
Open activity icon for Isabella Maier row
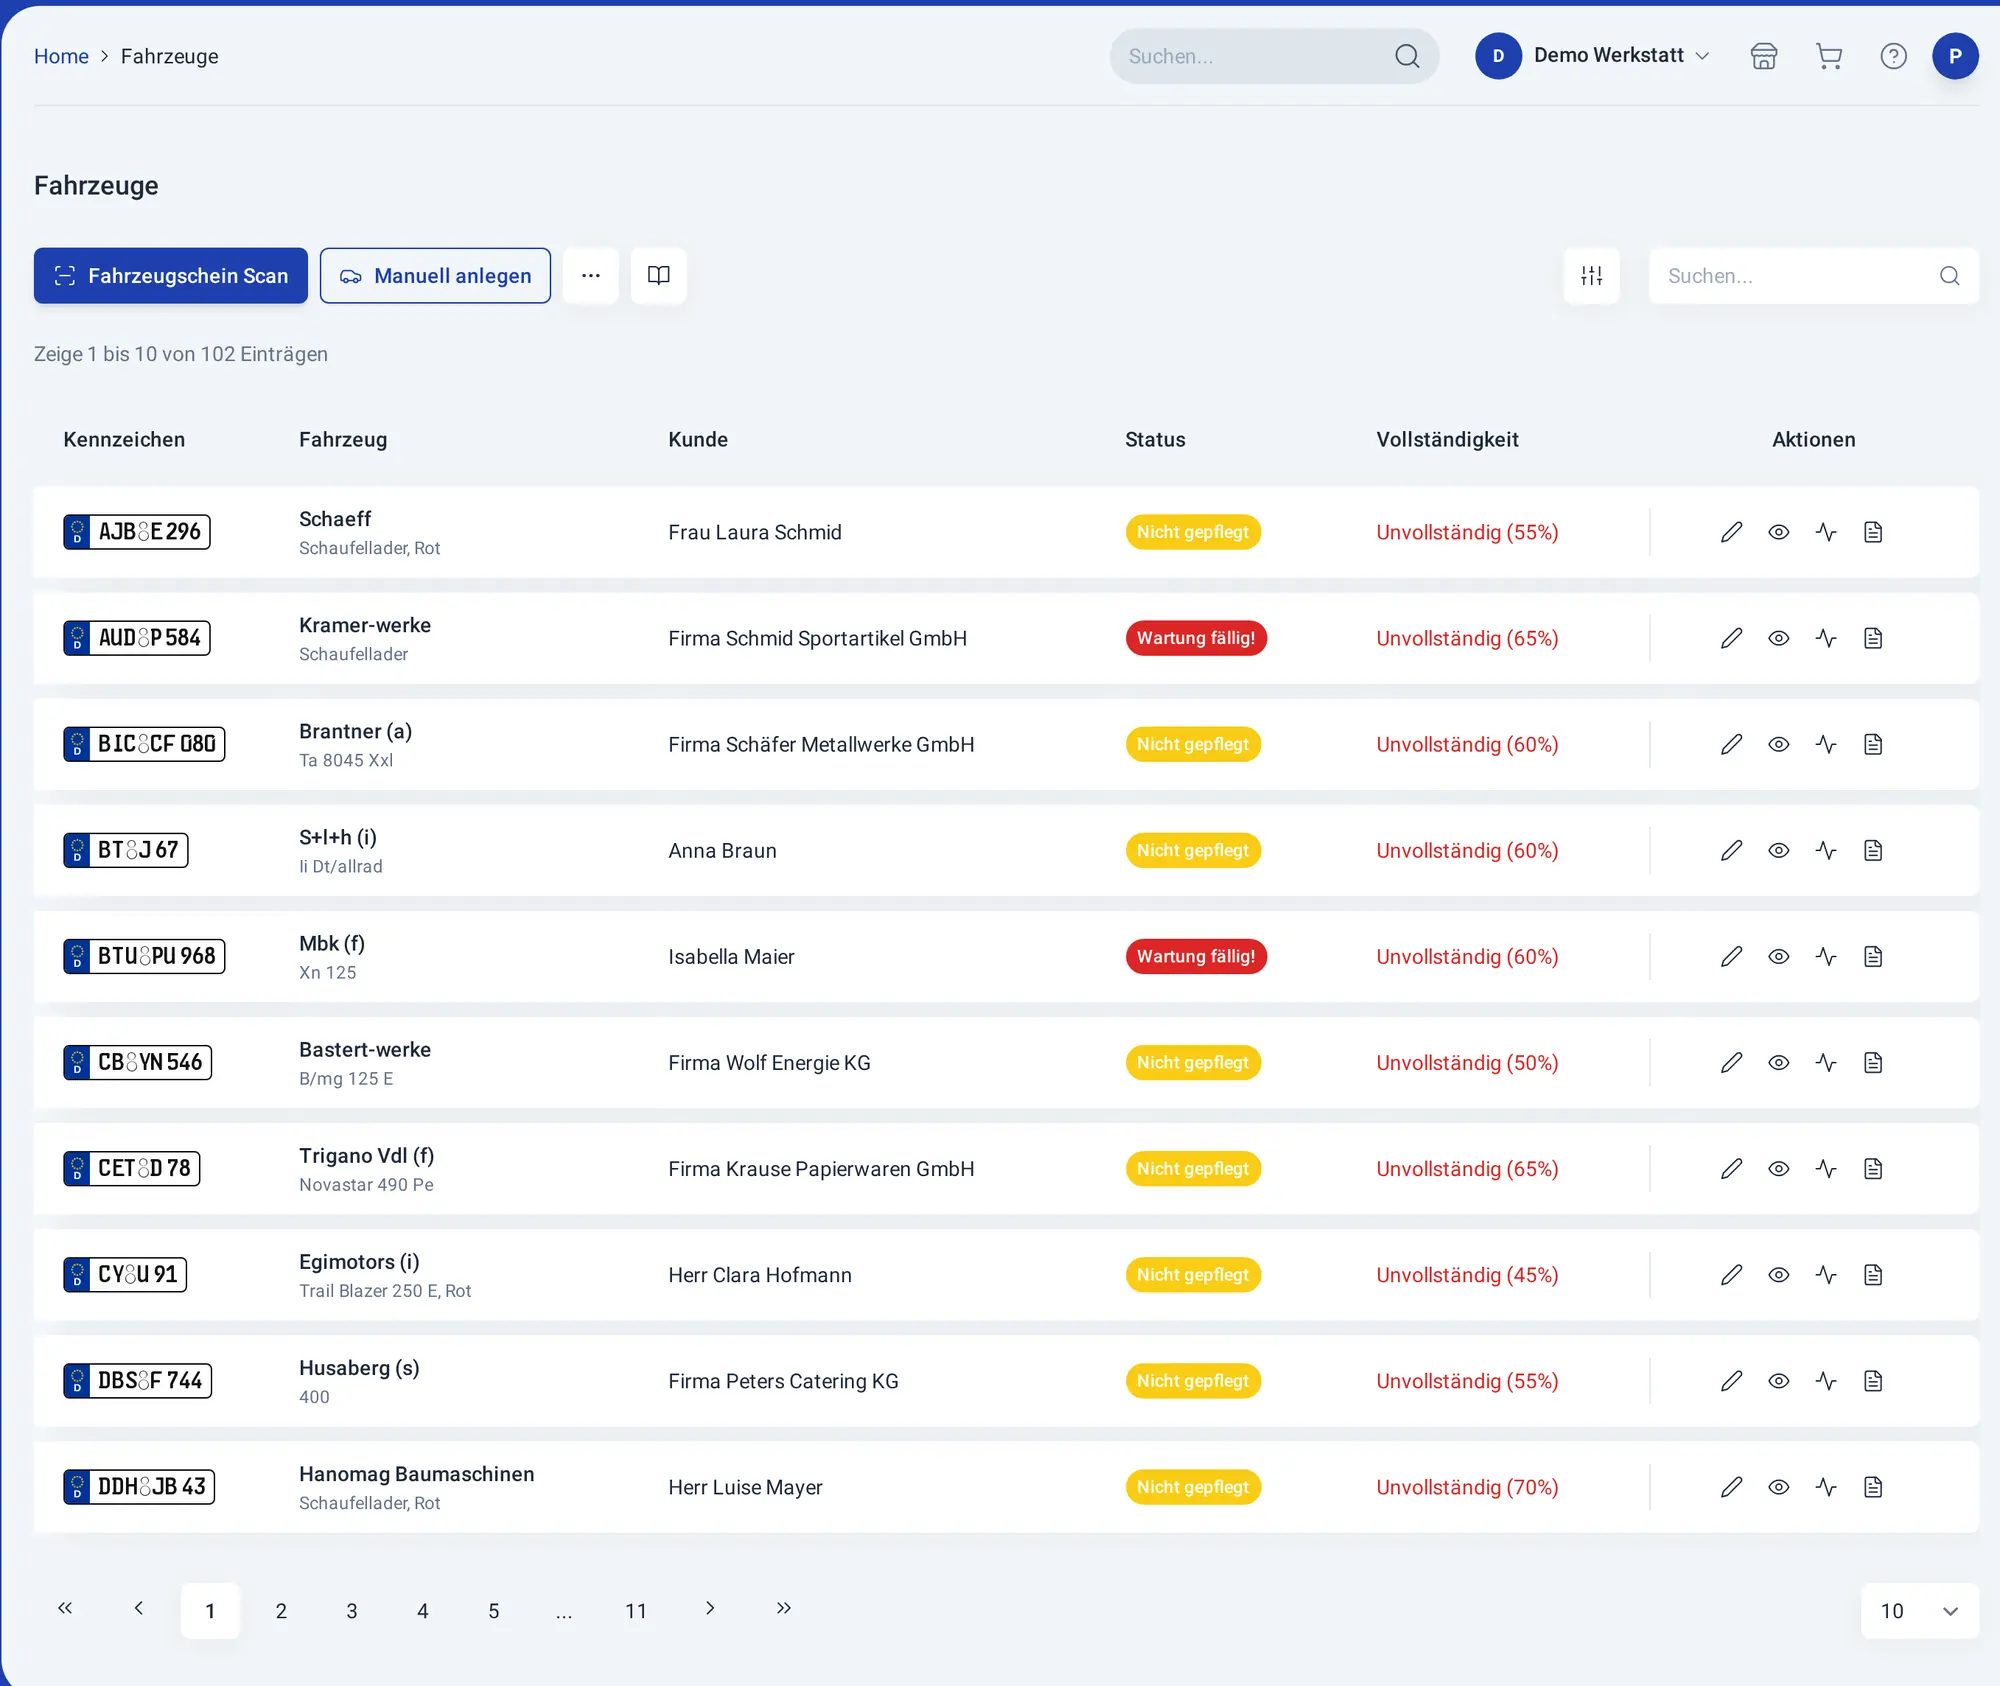1826,956
